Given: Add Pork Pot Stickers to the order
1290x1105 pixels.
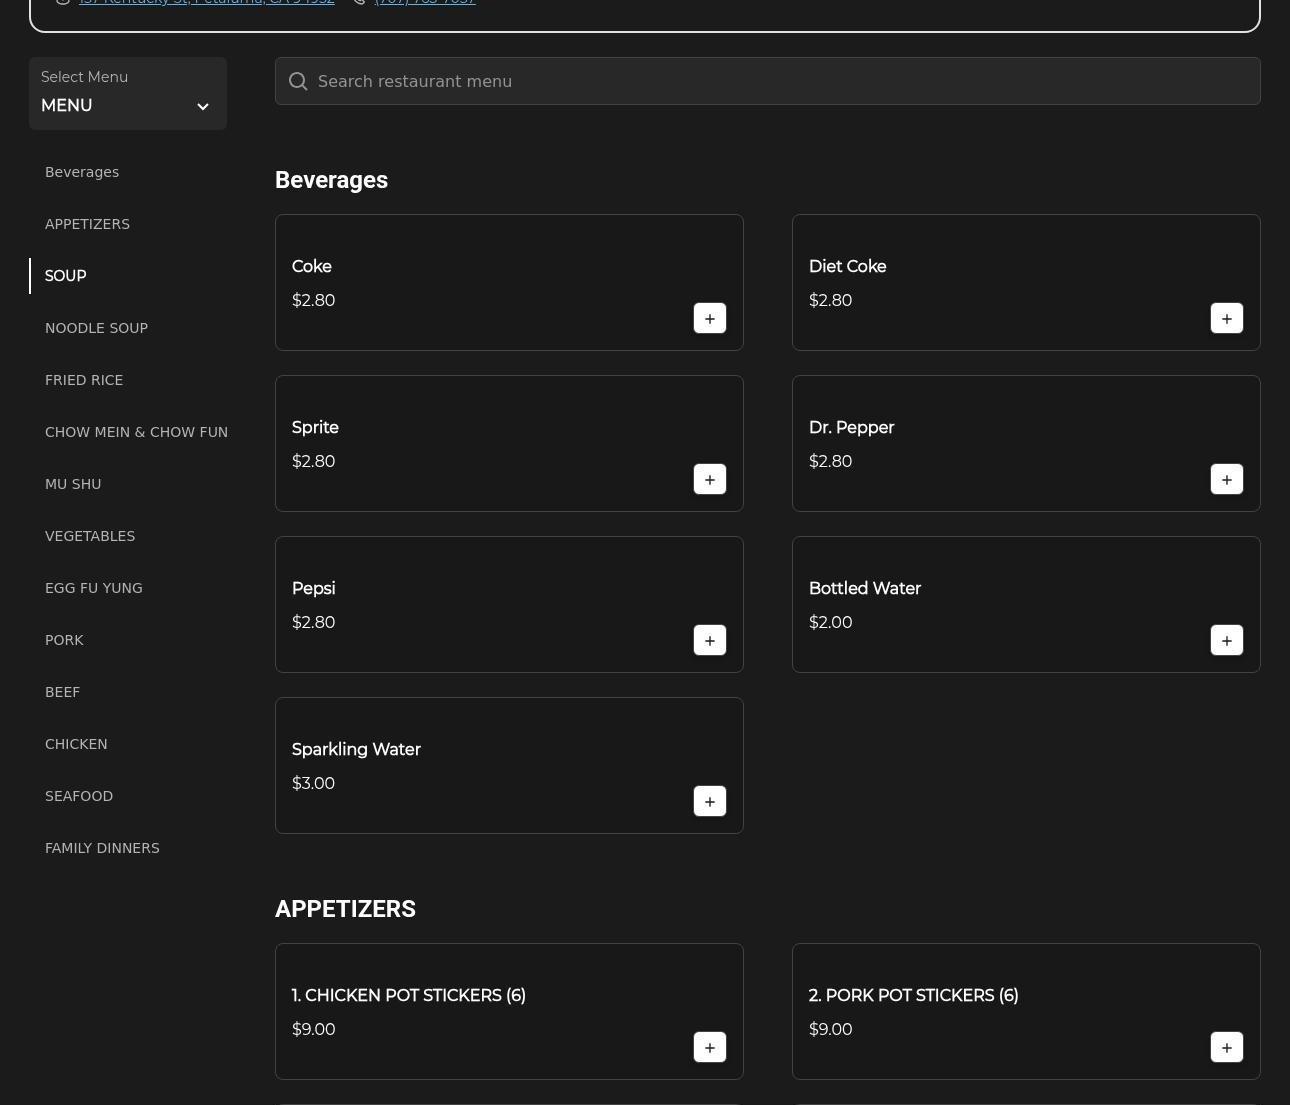Looking at the screenshot, I should 1226,1047.
